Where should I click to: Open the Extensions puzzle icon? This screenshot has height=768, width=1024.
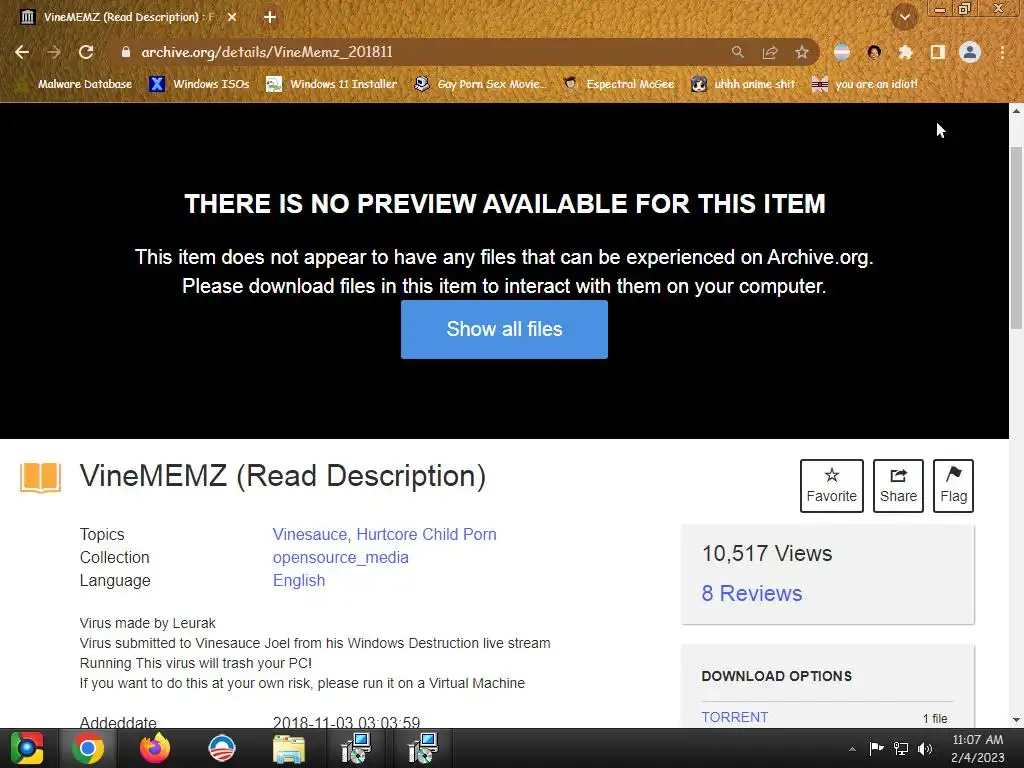click(905, 52)
